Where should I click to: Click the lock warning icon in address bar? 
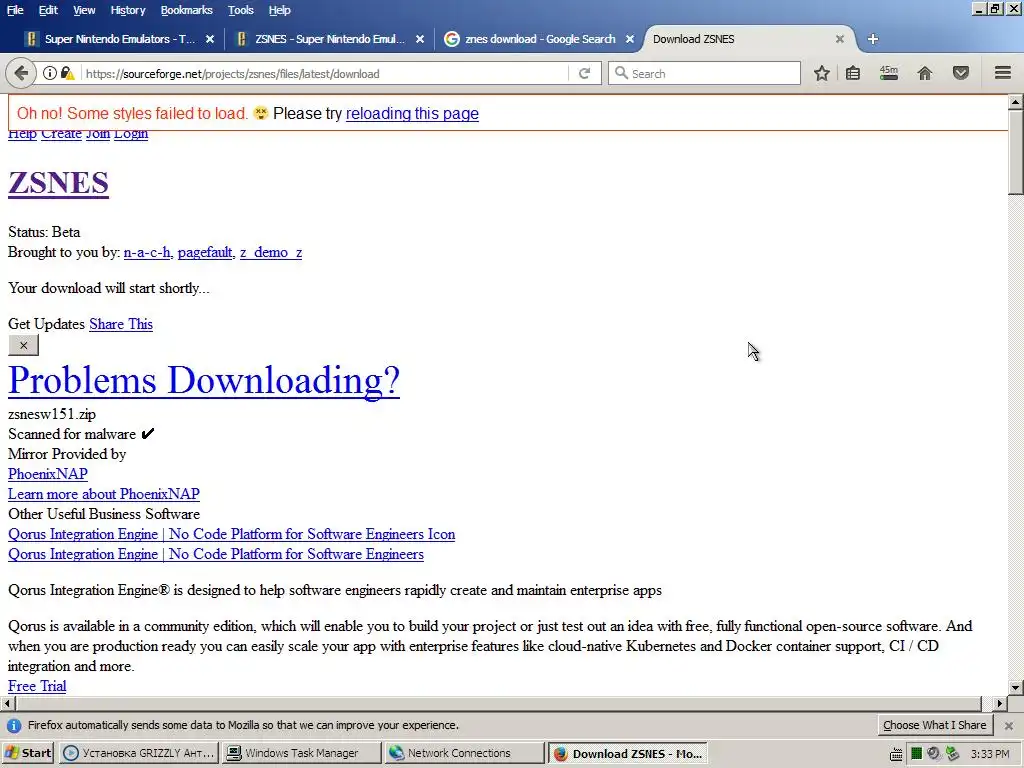point(67,73)
